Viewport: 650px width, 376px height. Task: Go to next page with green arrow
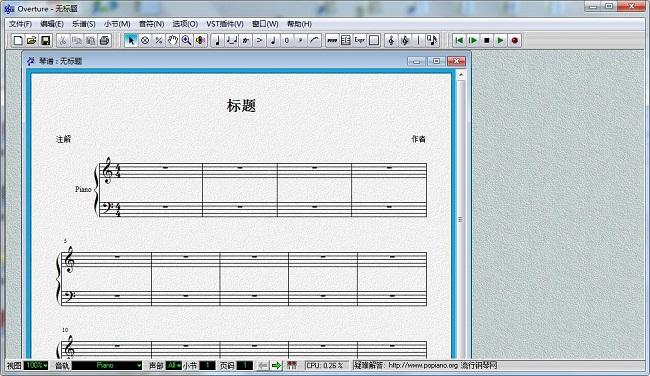276,365
